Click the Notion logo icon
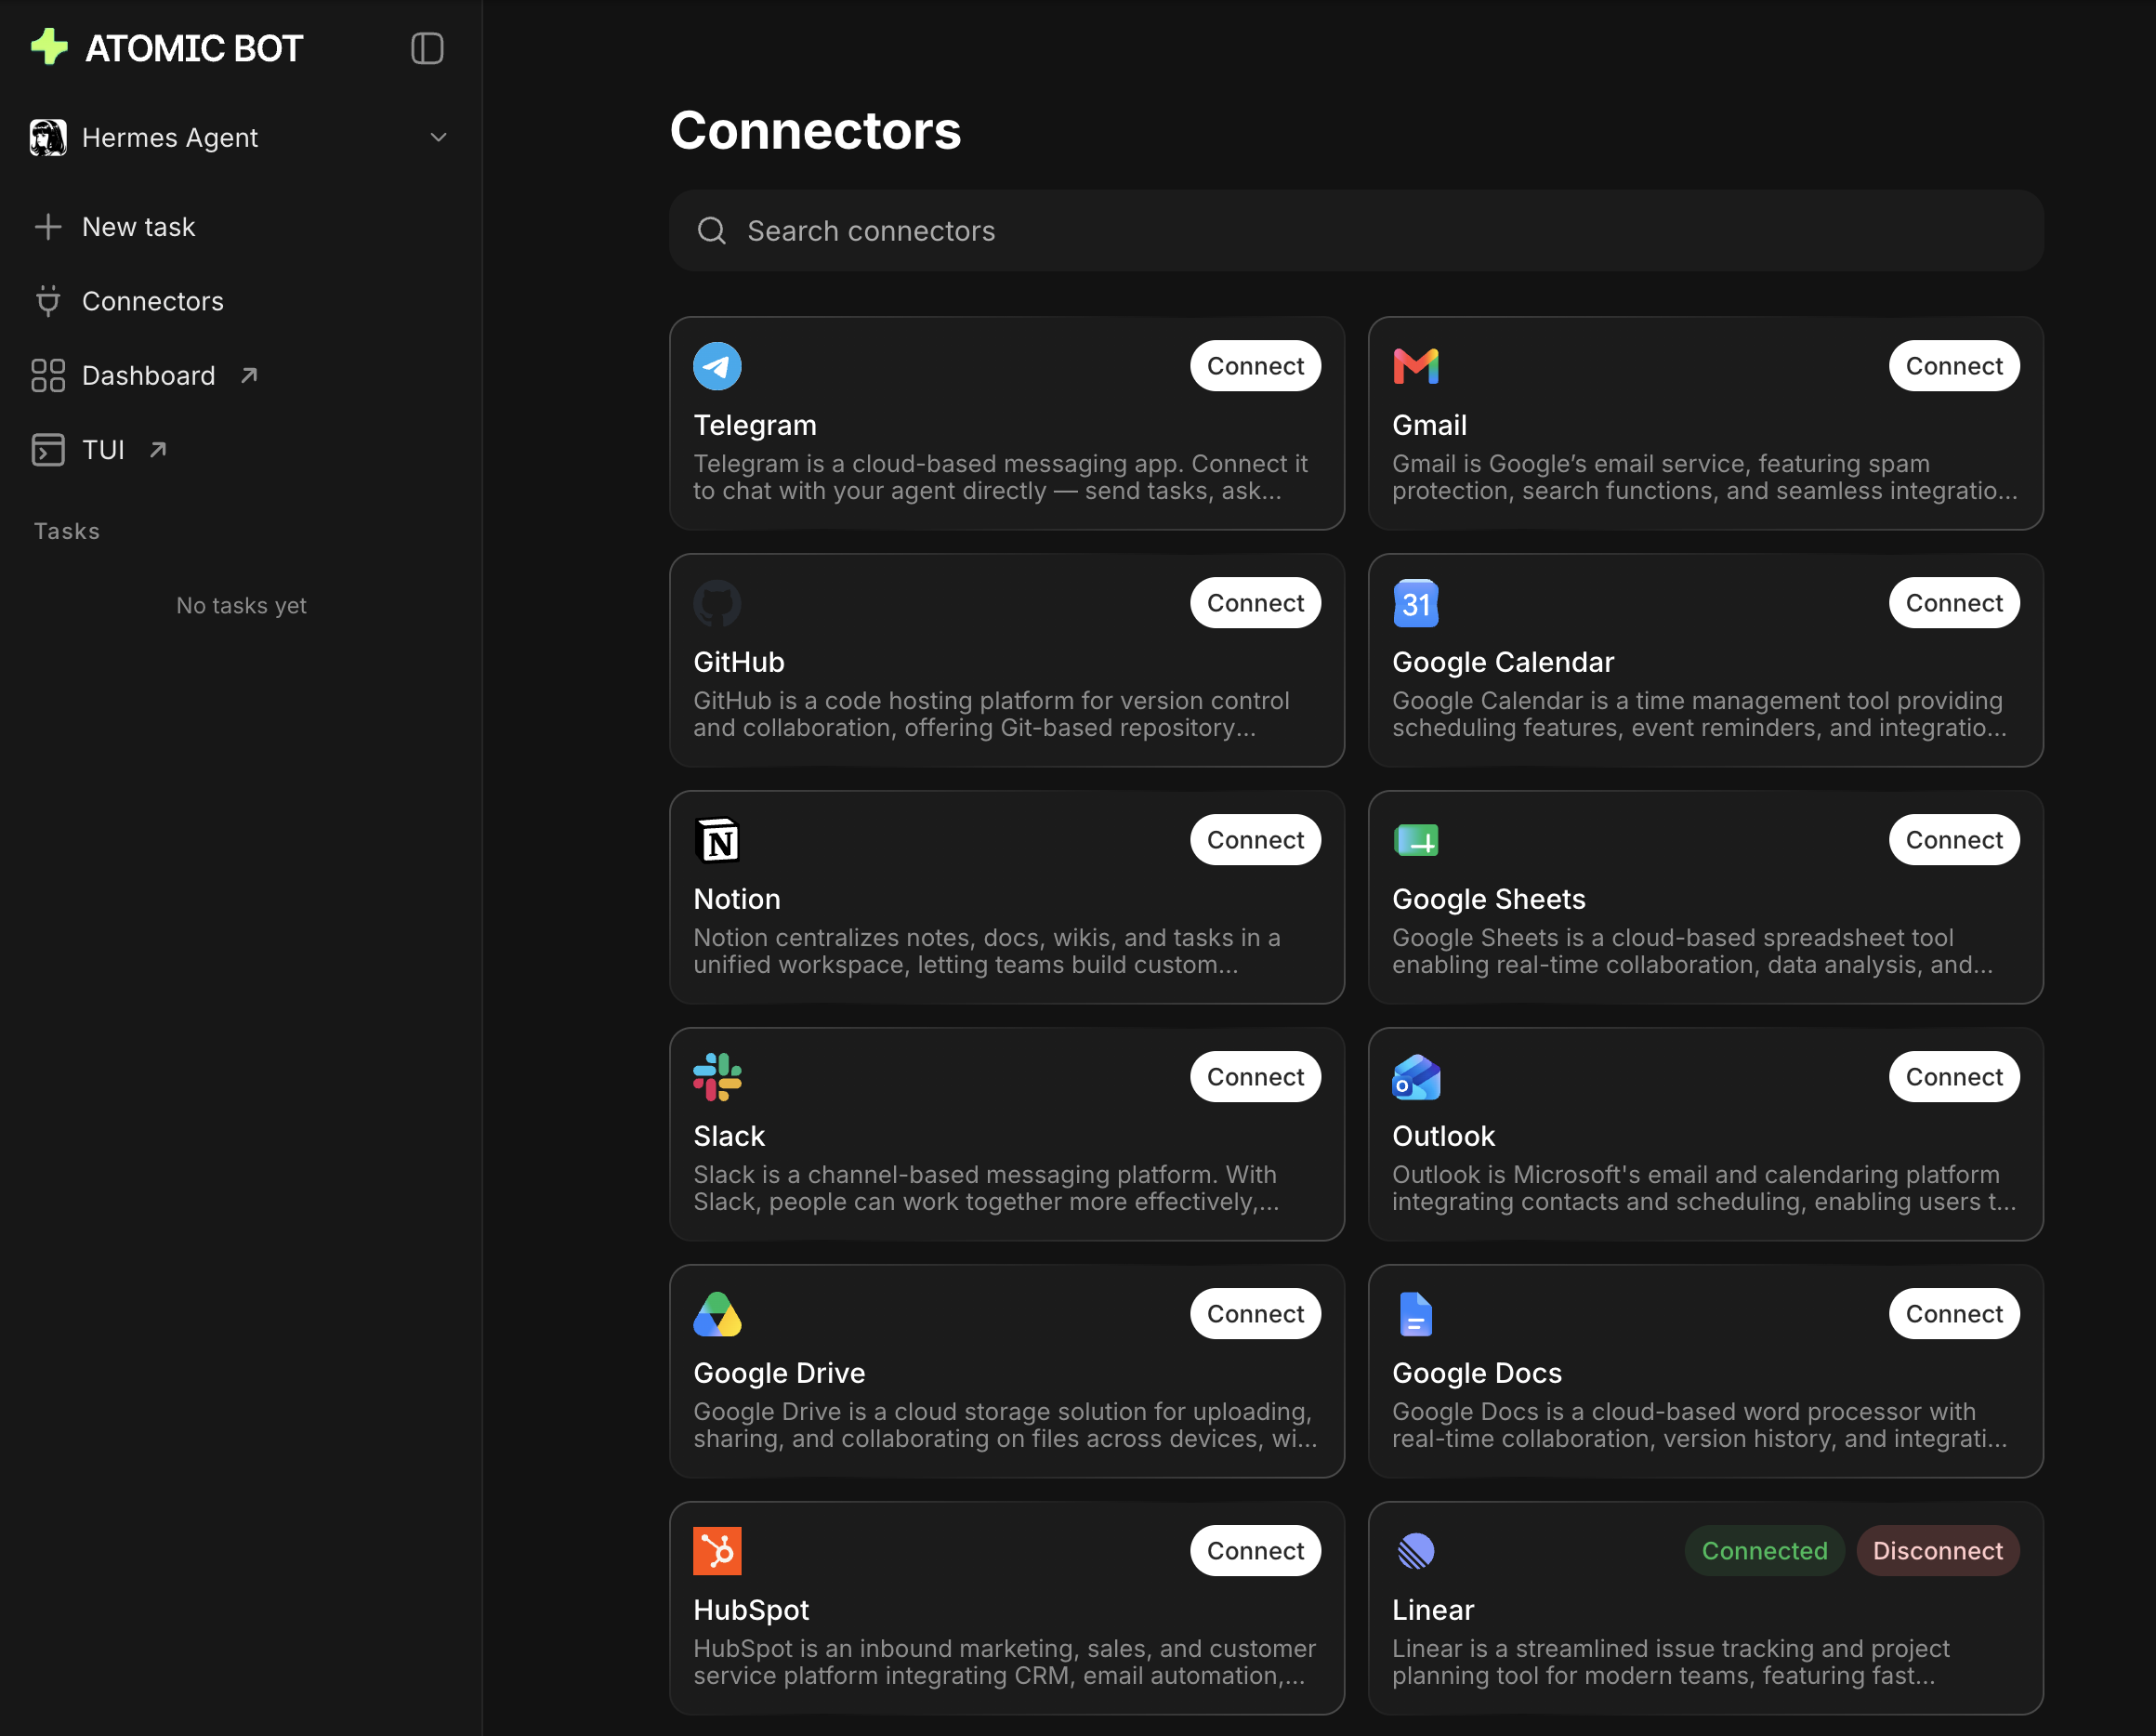This screenshot has height=1736, width=2156. [717, 840]
